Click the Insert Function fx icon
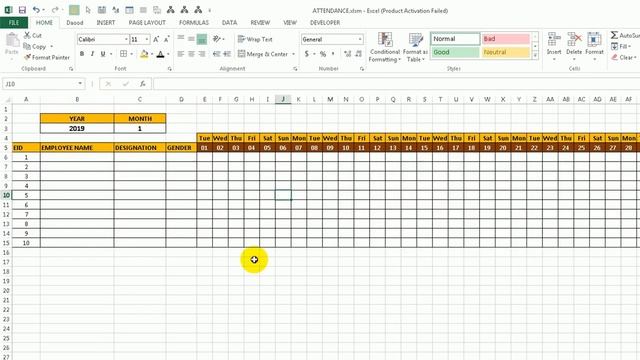 click(x=142, y=84)
